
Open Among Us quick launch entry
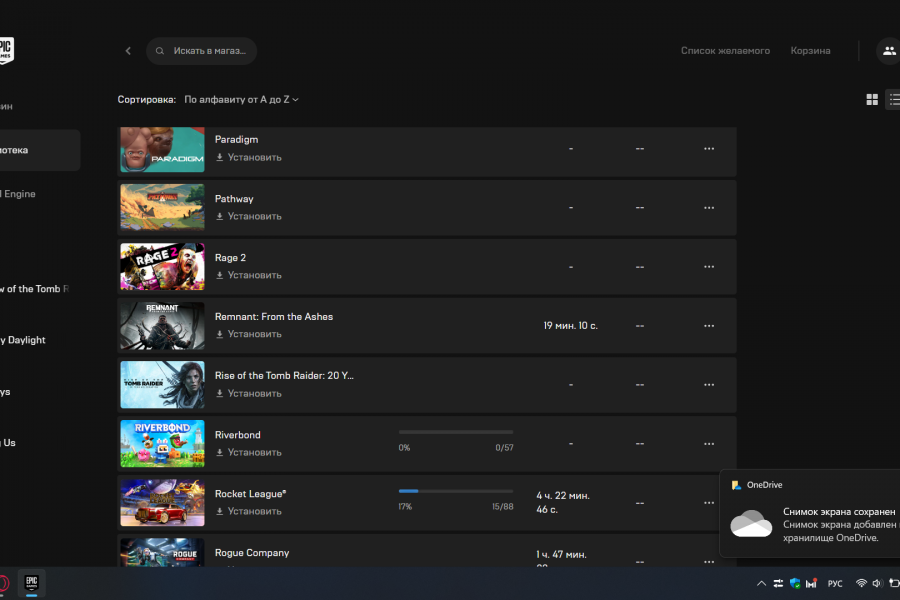(x=8, y=443)
